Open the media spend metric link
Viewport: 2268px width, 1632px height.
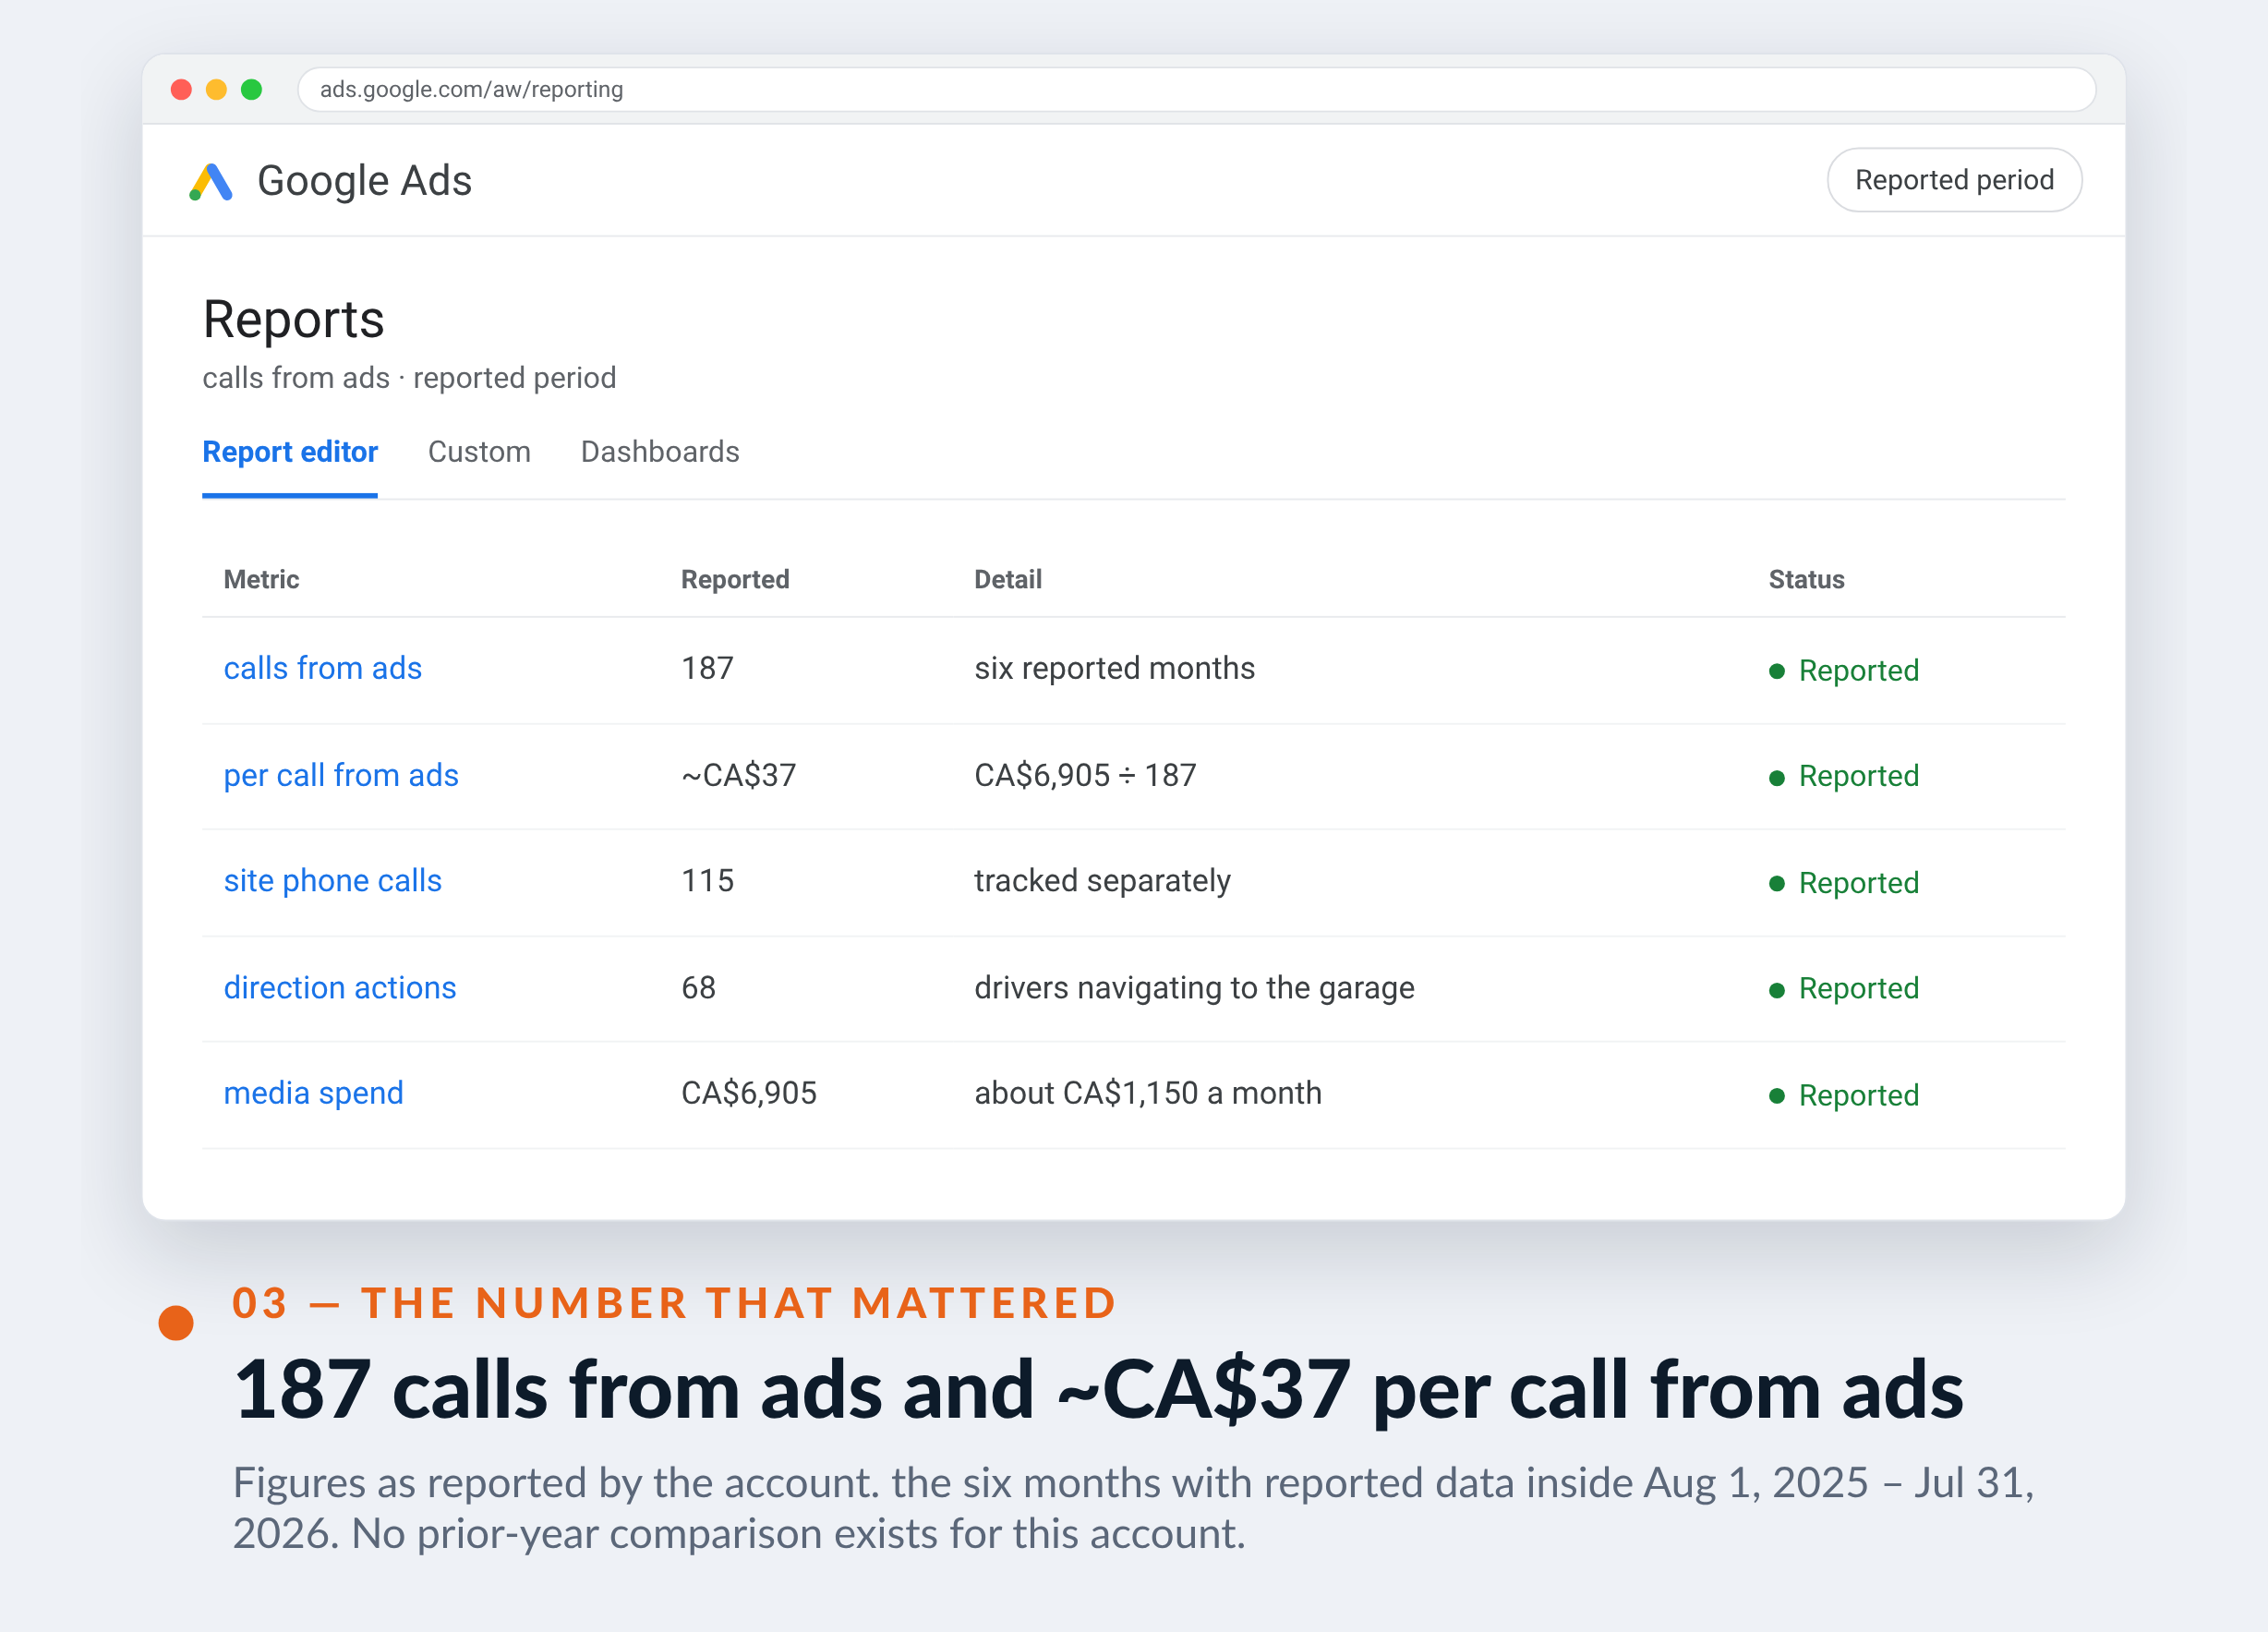click(x=314, y=1093)
